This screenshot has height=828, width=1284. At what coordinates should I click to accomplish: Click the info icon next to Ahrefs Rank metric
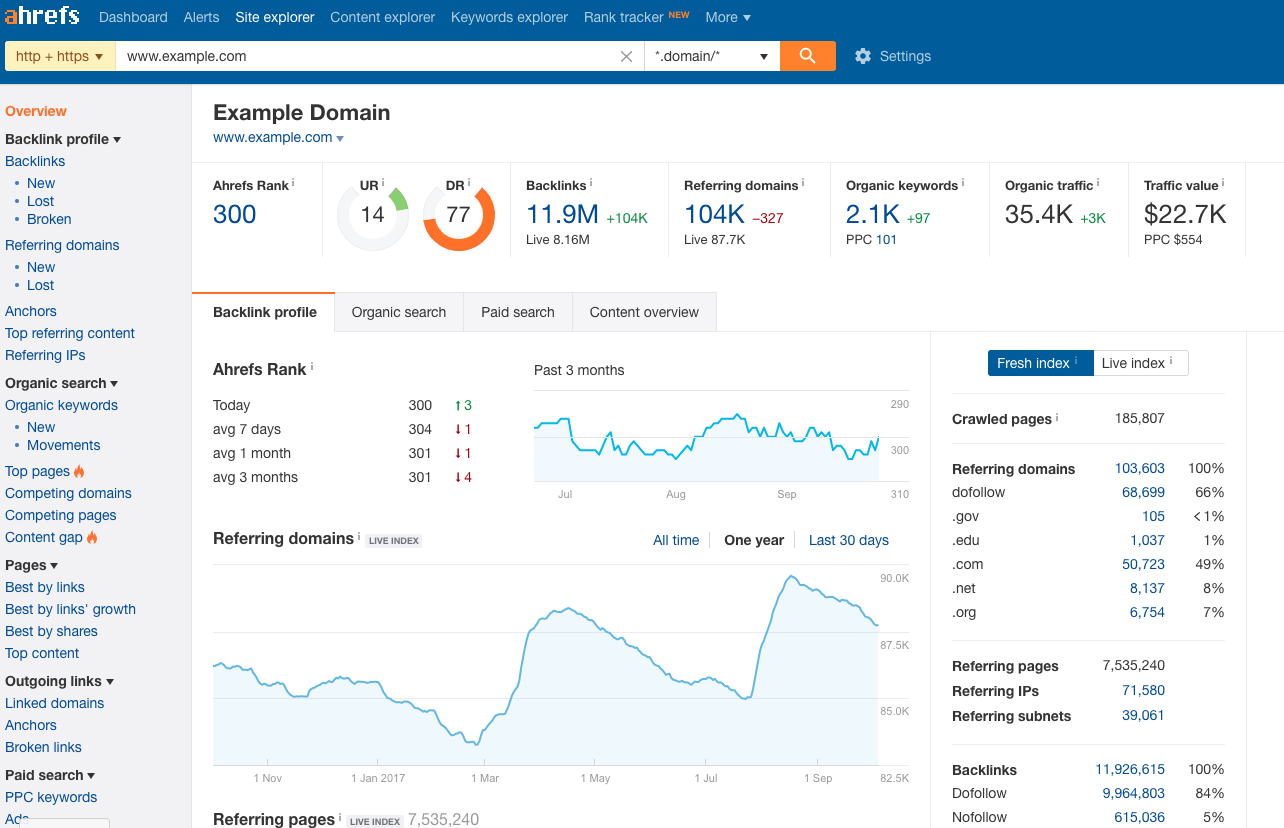click(293, 183)
